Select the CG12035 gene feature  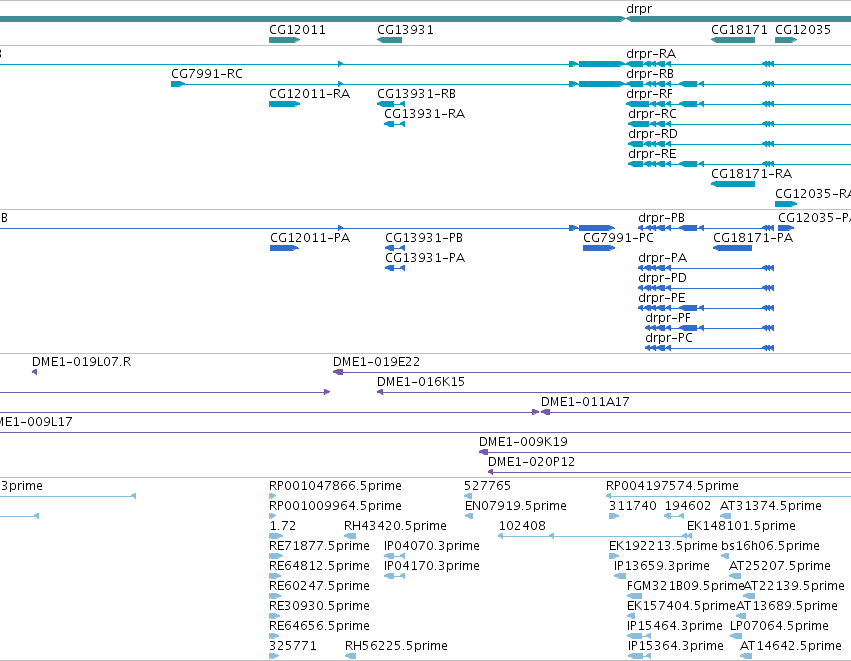tap(786, 40)
